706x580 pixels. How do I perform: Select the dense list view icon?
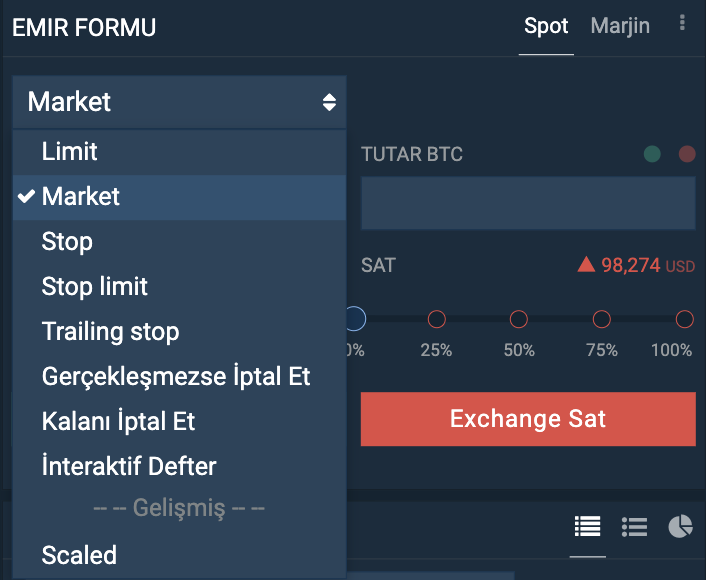[x=588, y=526]
